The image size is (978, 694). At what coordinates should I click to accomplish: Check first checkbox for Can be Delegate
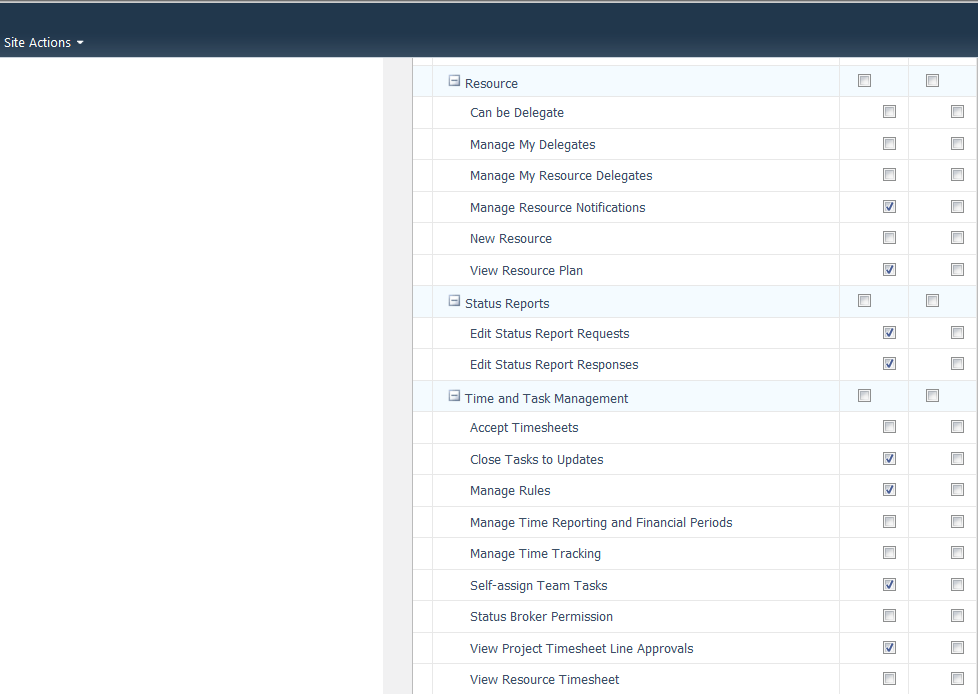point(889,113)
